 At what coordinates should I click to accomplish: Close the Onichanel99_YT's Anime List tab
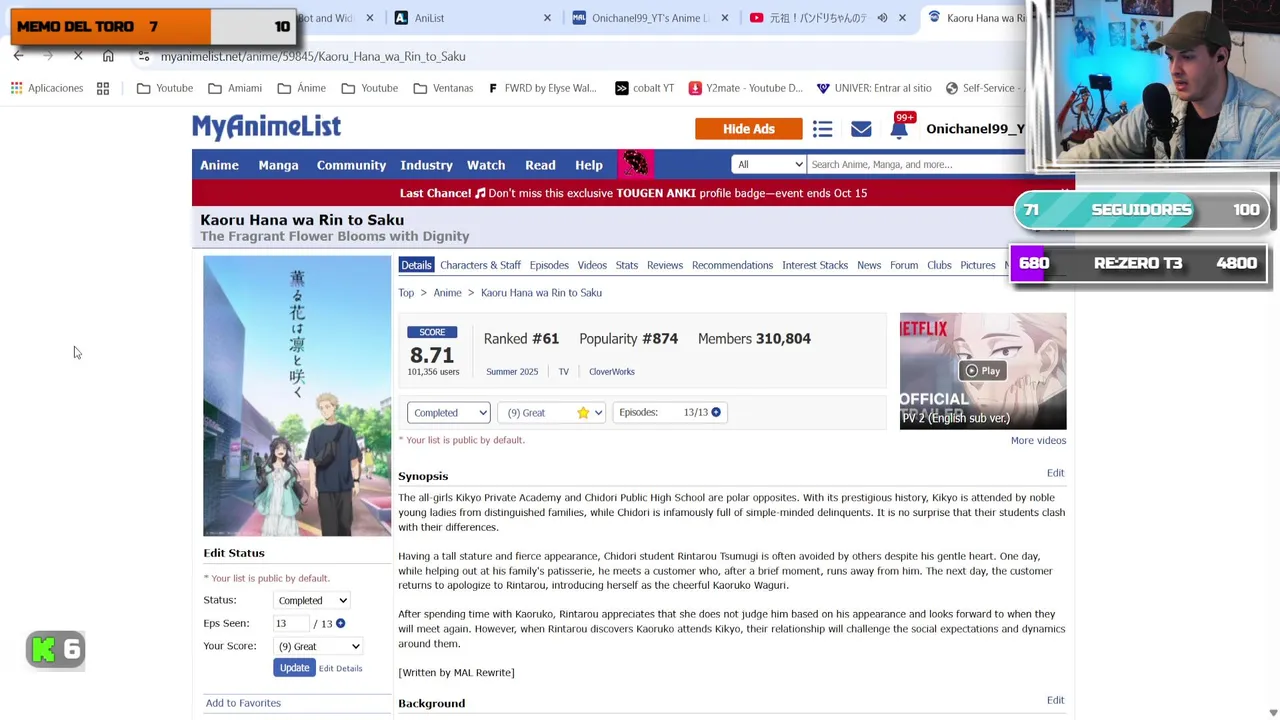coord(725,18)
